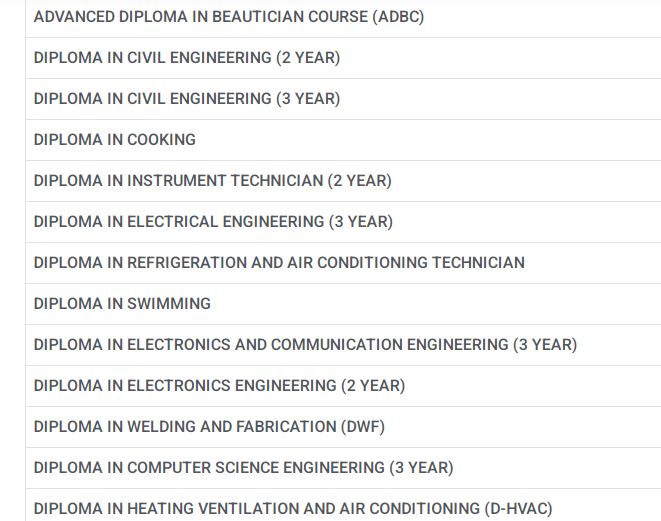
Task: Choose Heating Ventilation and Air Conditioning (D-HVAC)
Action: pos(293,508)
